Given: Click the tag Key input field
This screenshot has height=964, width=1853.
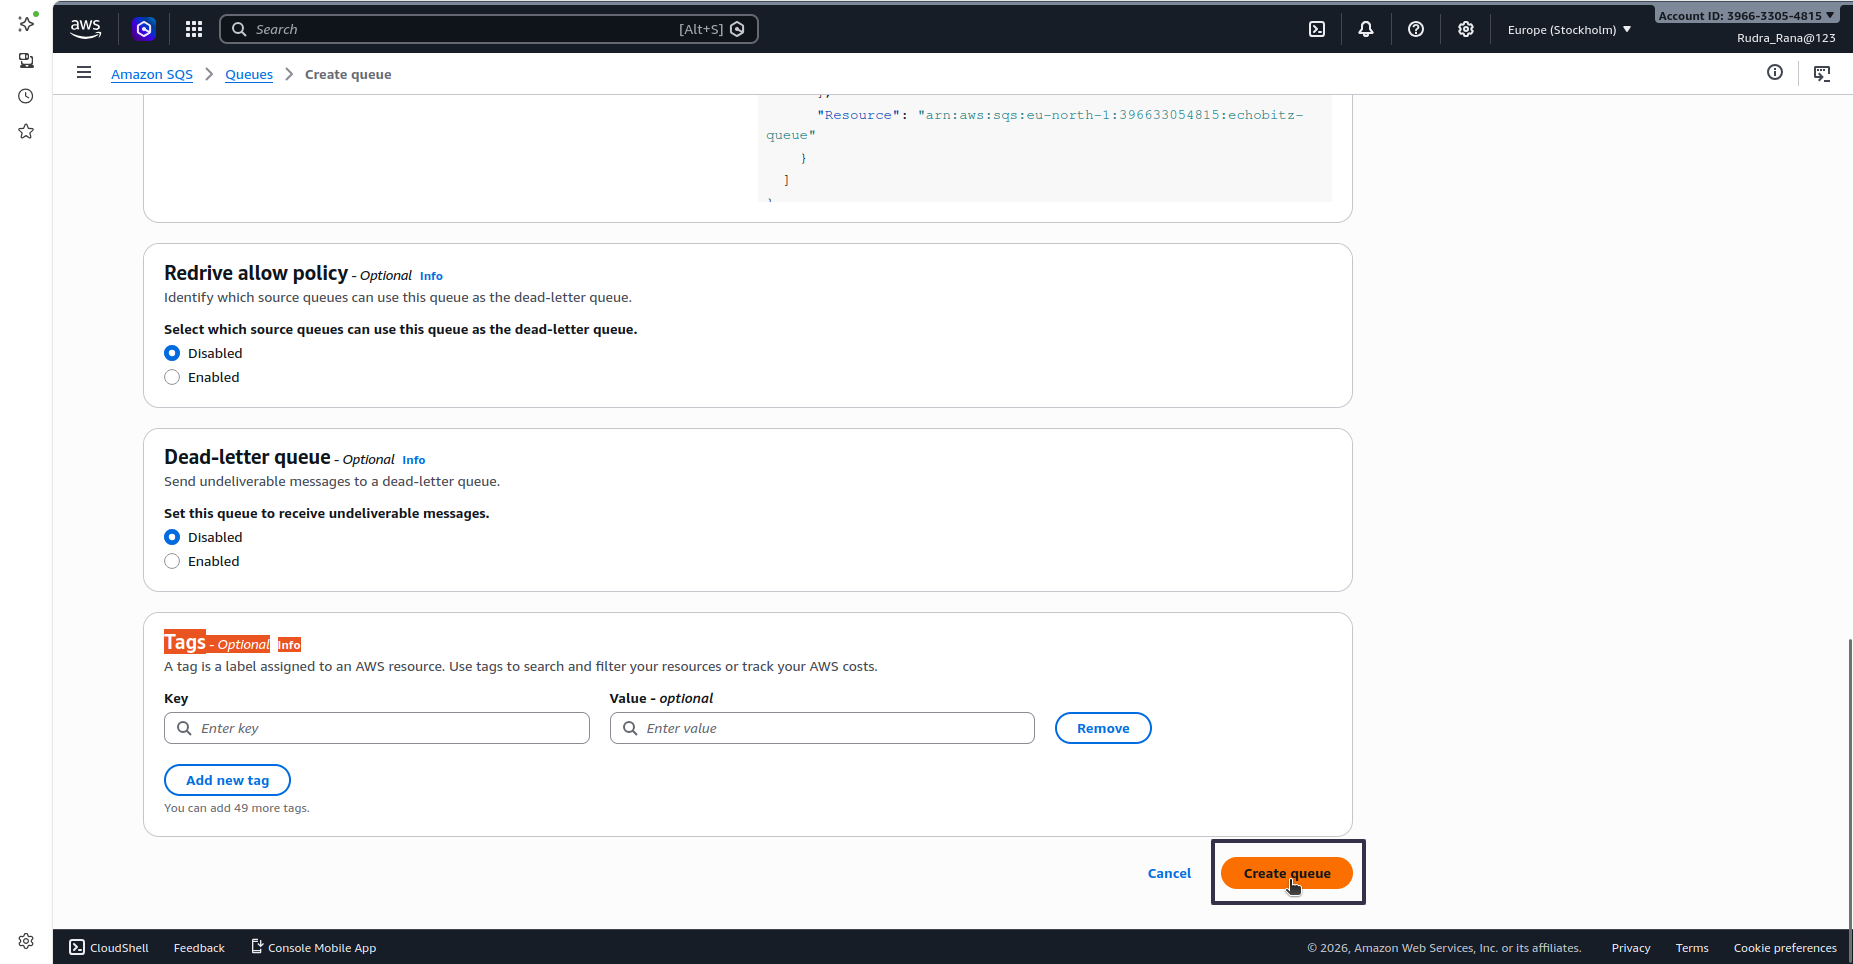Looking at the screenshot, I should click(x=377, y=728).
